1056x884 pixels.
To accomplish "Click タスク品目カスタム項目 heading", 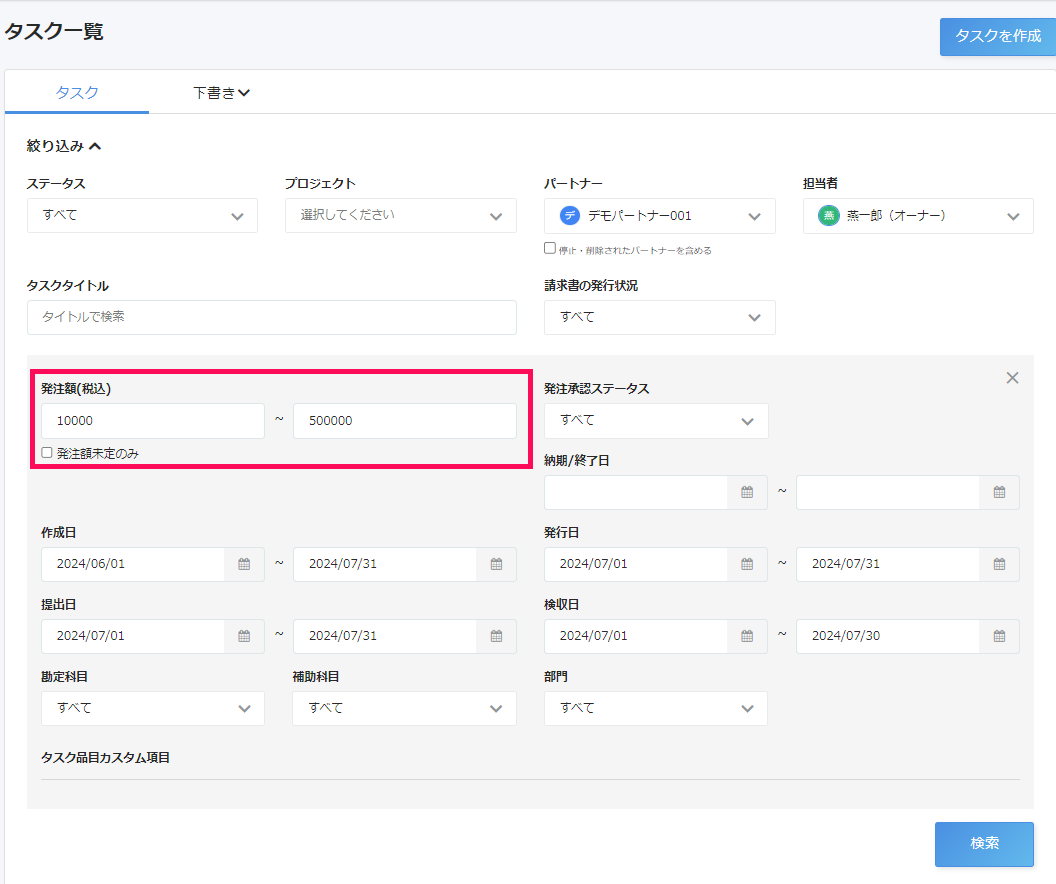I will [105, 757].
